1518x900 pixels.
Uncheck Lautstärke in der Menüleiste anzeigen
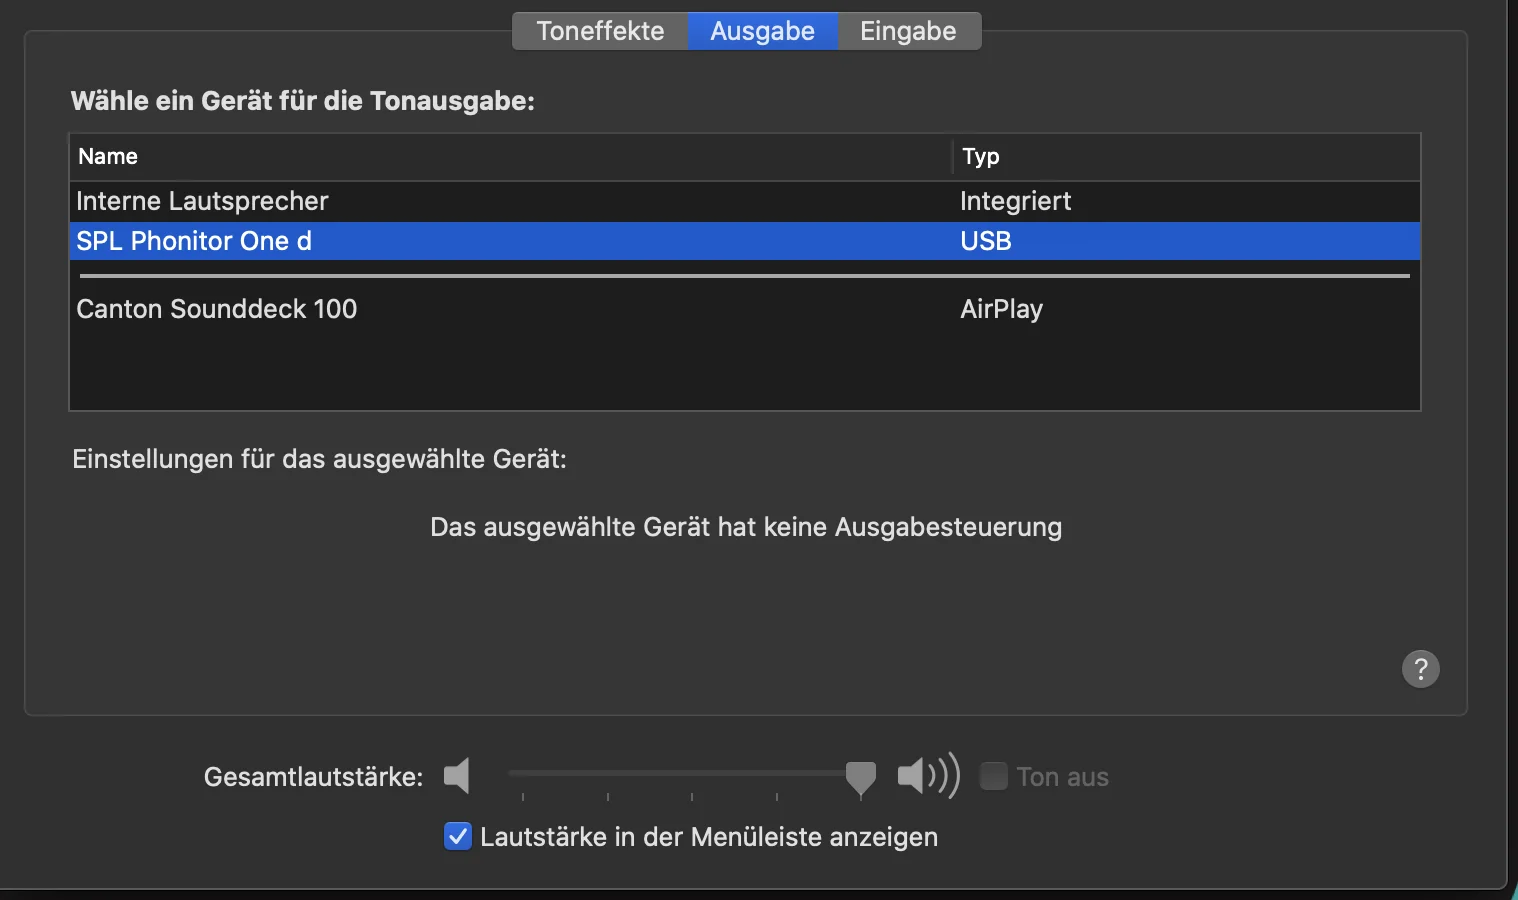(458, 836)
